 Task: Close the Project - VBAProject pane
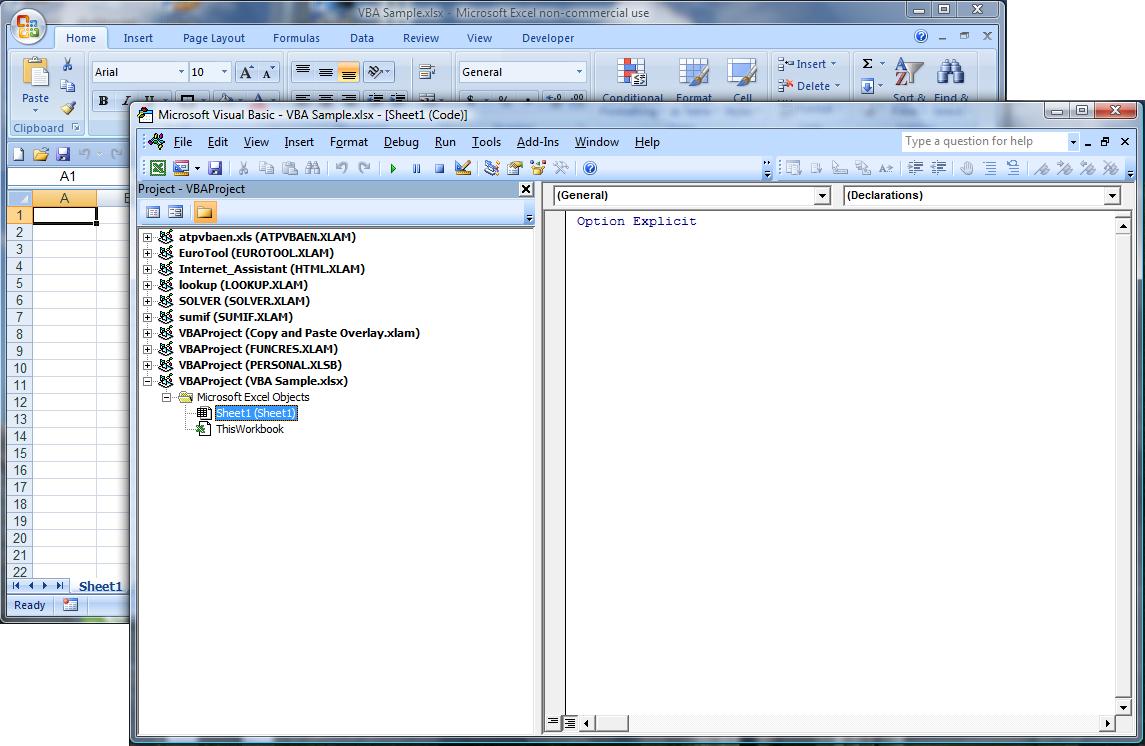526,189
